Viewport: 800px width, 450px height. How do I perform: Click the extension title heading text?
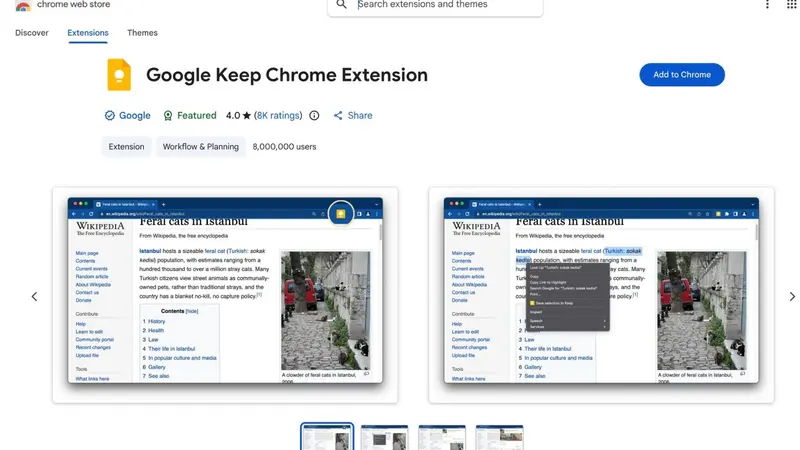[287, 75]
